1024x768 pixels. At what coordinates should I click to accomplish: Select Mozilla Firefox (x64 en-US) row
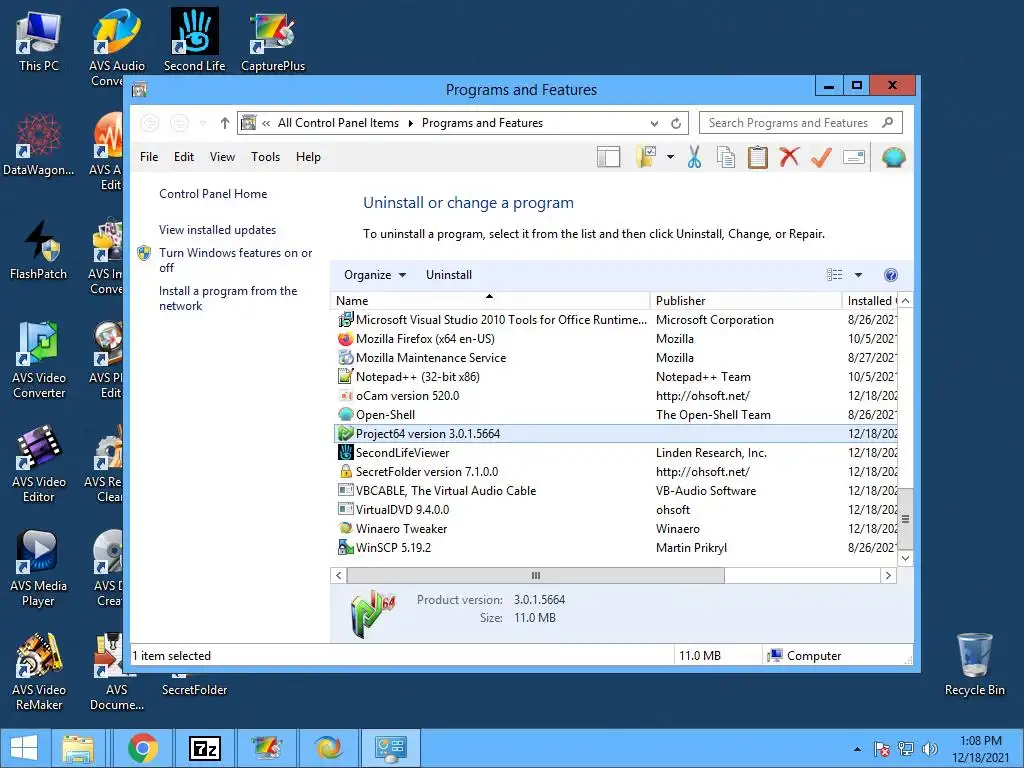615,339
